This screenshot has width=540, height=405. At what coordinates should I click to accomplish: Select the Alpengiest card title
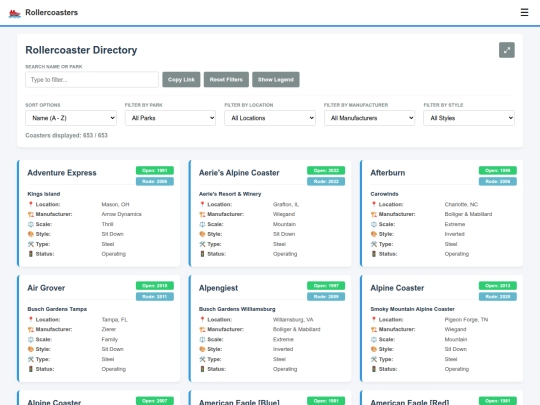pos(218,288)
